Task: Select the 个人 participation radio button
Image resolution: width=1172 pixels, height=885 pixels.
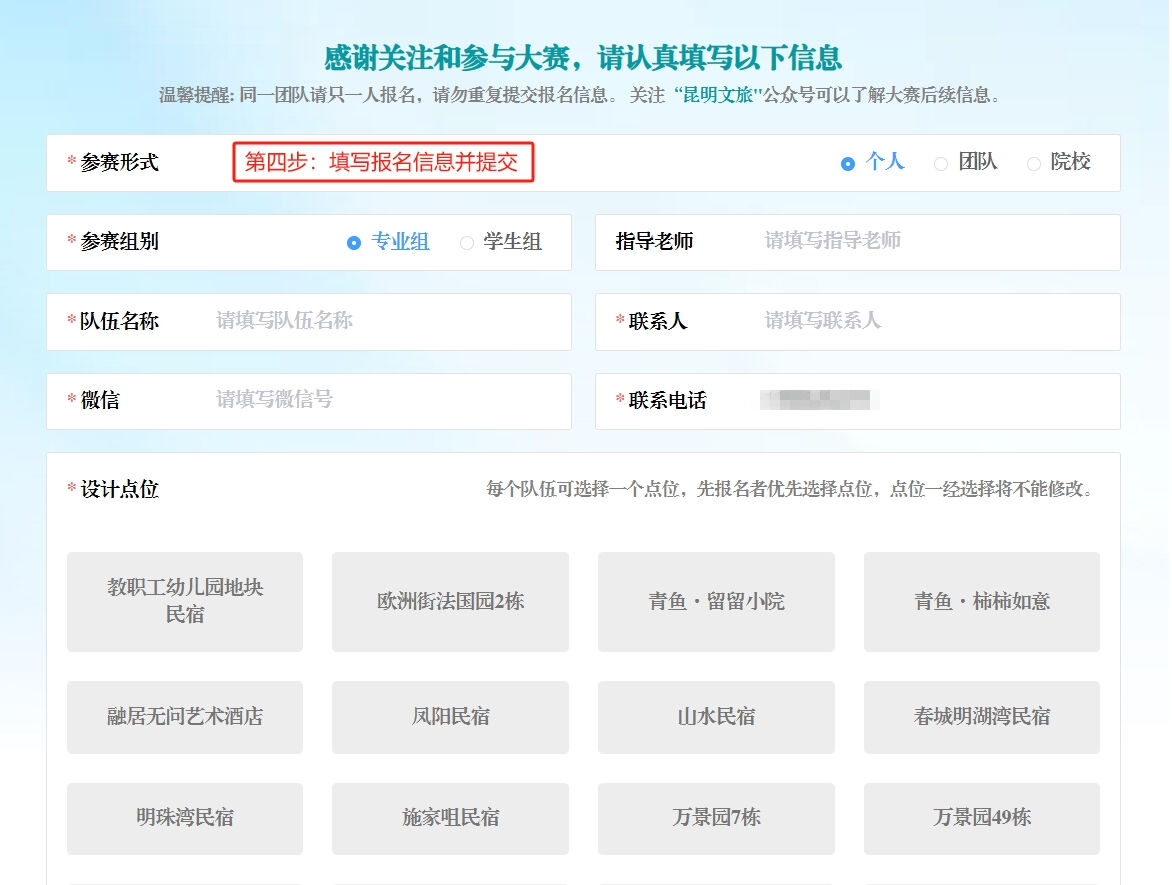Action: pyautogui.click(x=848, y=163)
